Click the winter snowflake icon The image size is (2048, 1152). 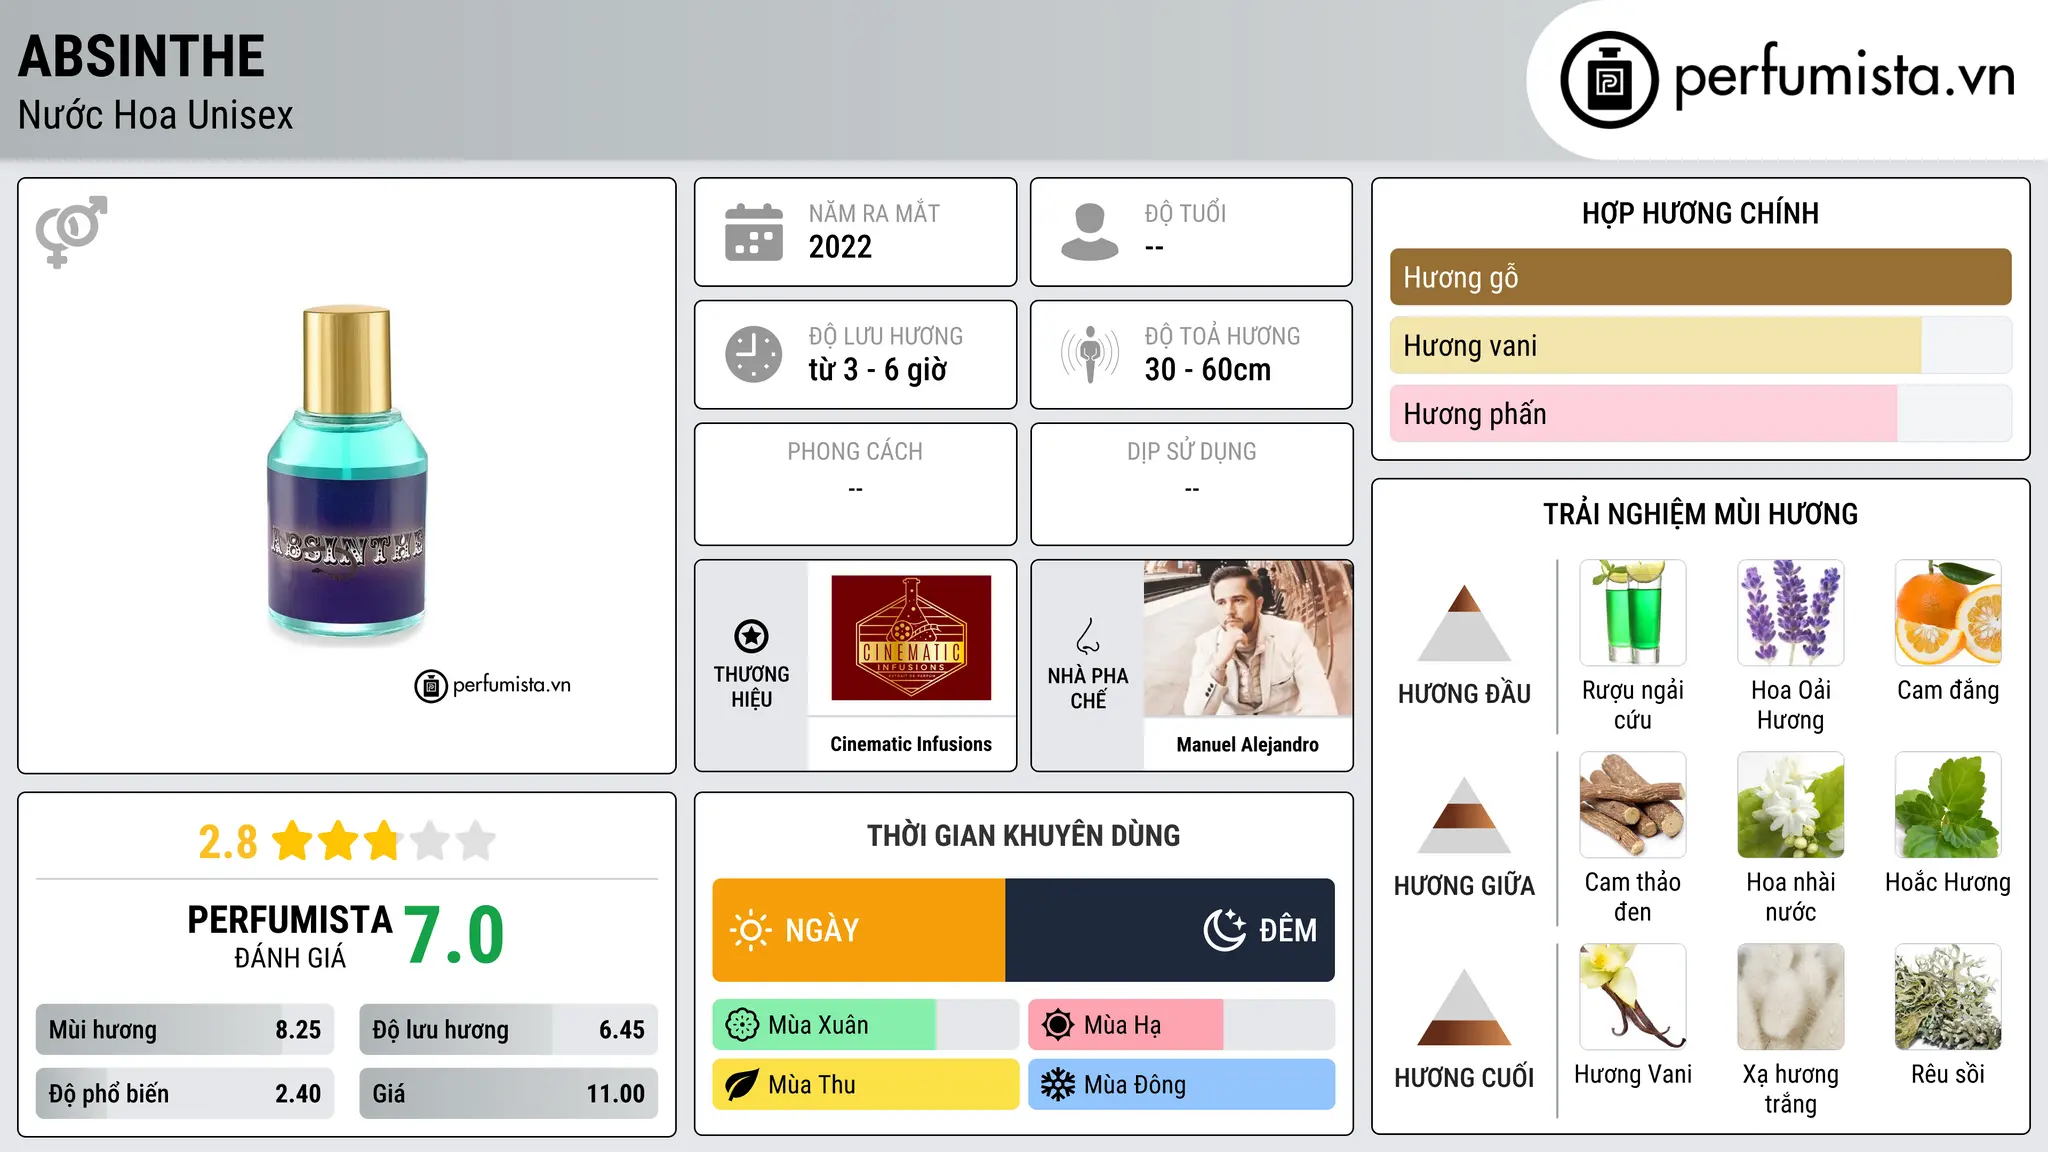[1058, 1085]
